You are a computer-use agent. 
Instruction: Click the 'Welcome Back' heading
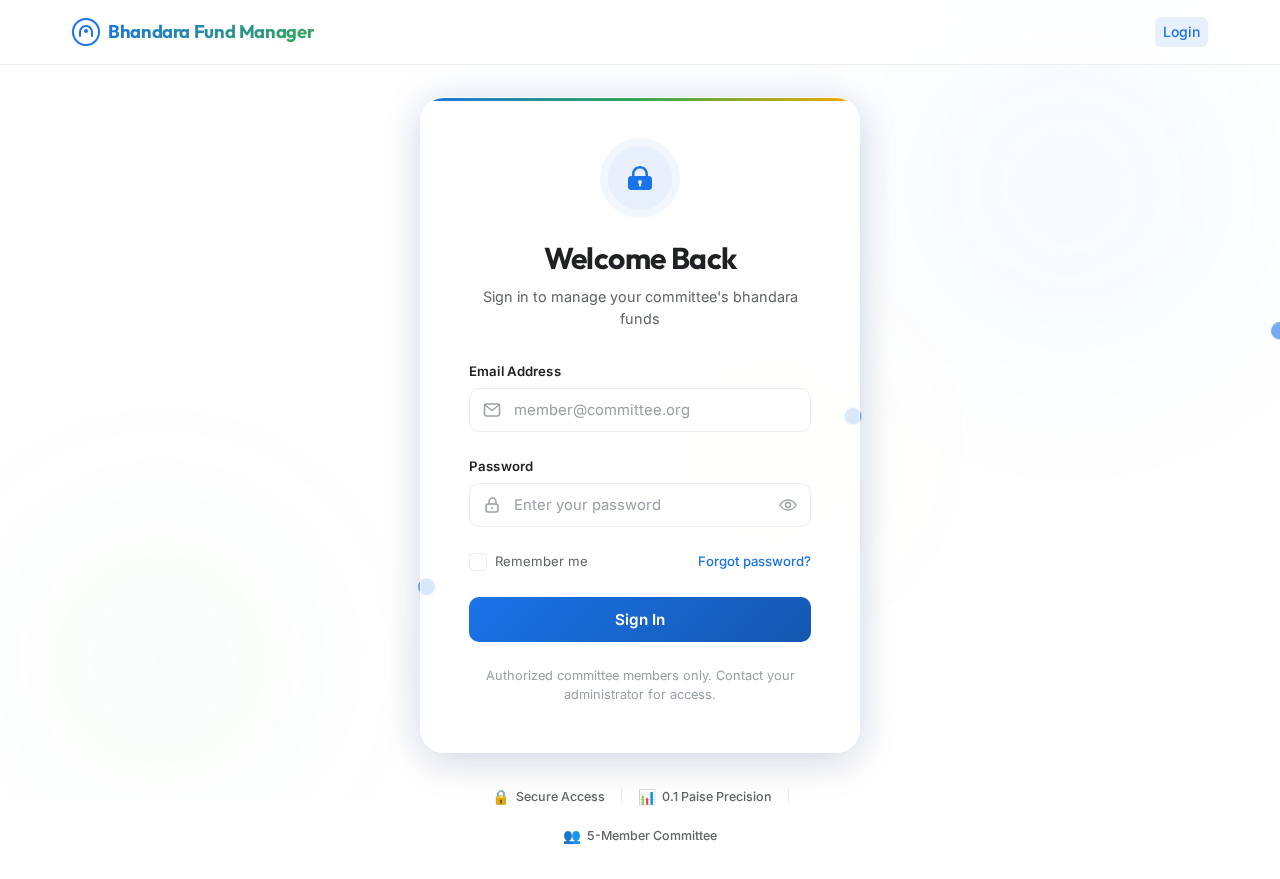(640, 258)
